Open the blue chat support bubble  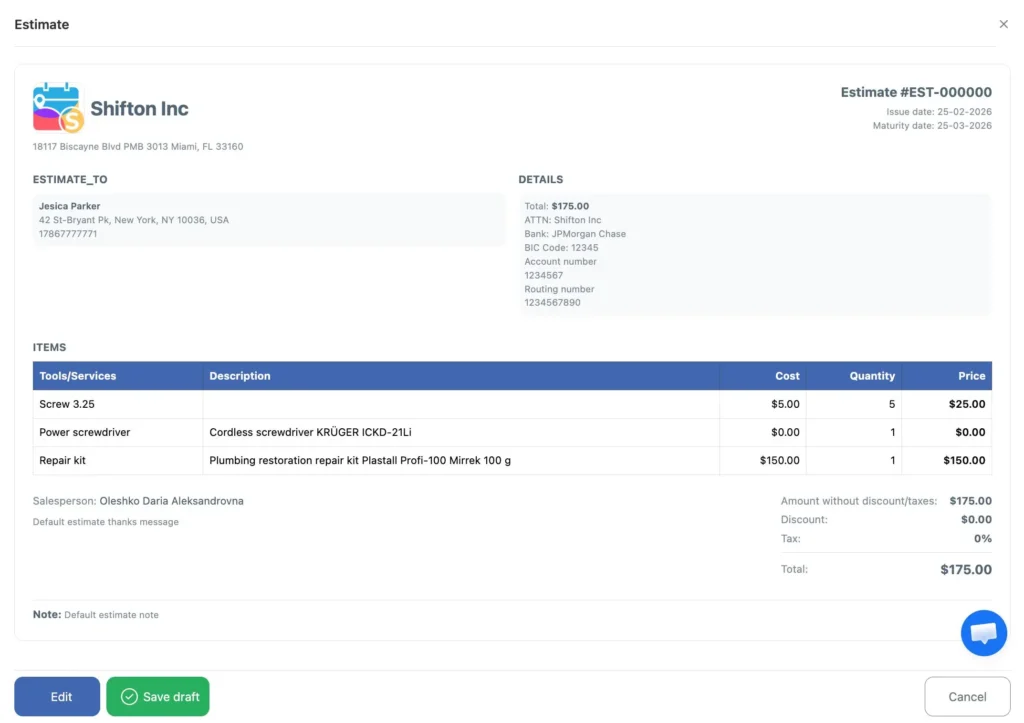983,633
